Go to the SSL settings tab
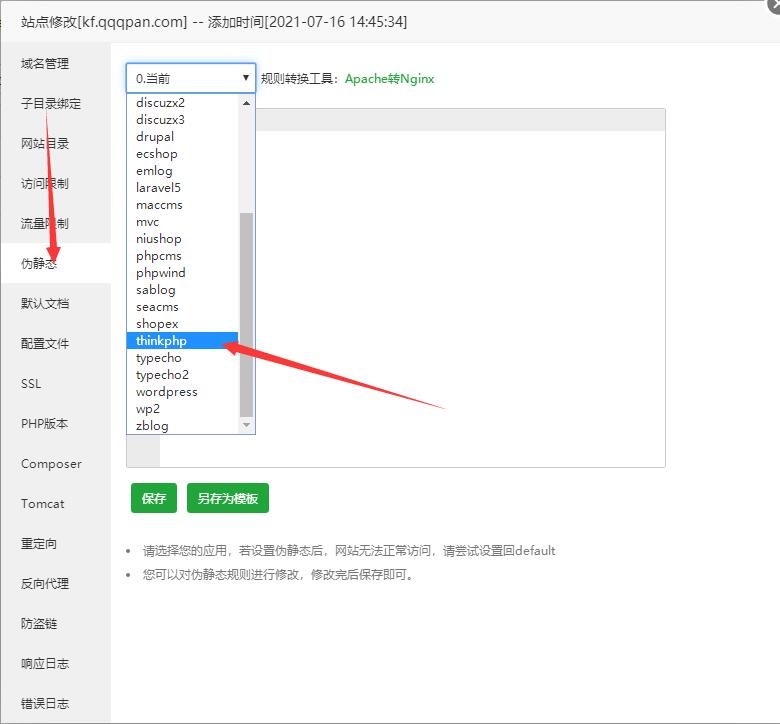Image resolution: width=780 pixels, height=724 pixels. pyautogui.click(x=31, y=384)
